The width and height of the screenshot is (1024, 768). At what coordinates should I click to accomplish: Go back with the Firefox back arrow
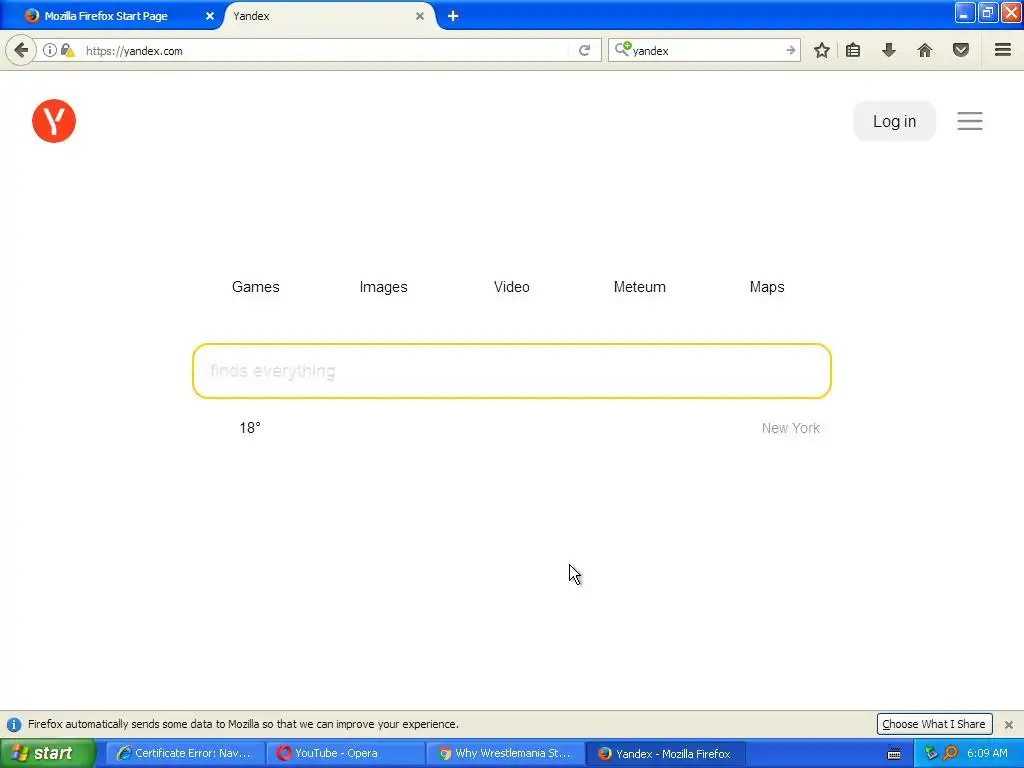[x=21, y=50]
